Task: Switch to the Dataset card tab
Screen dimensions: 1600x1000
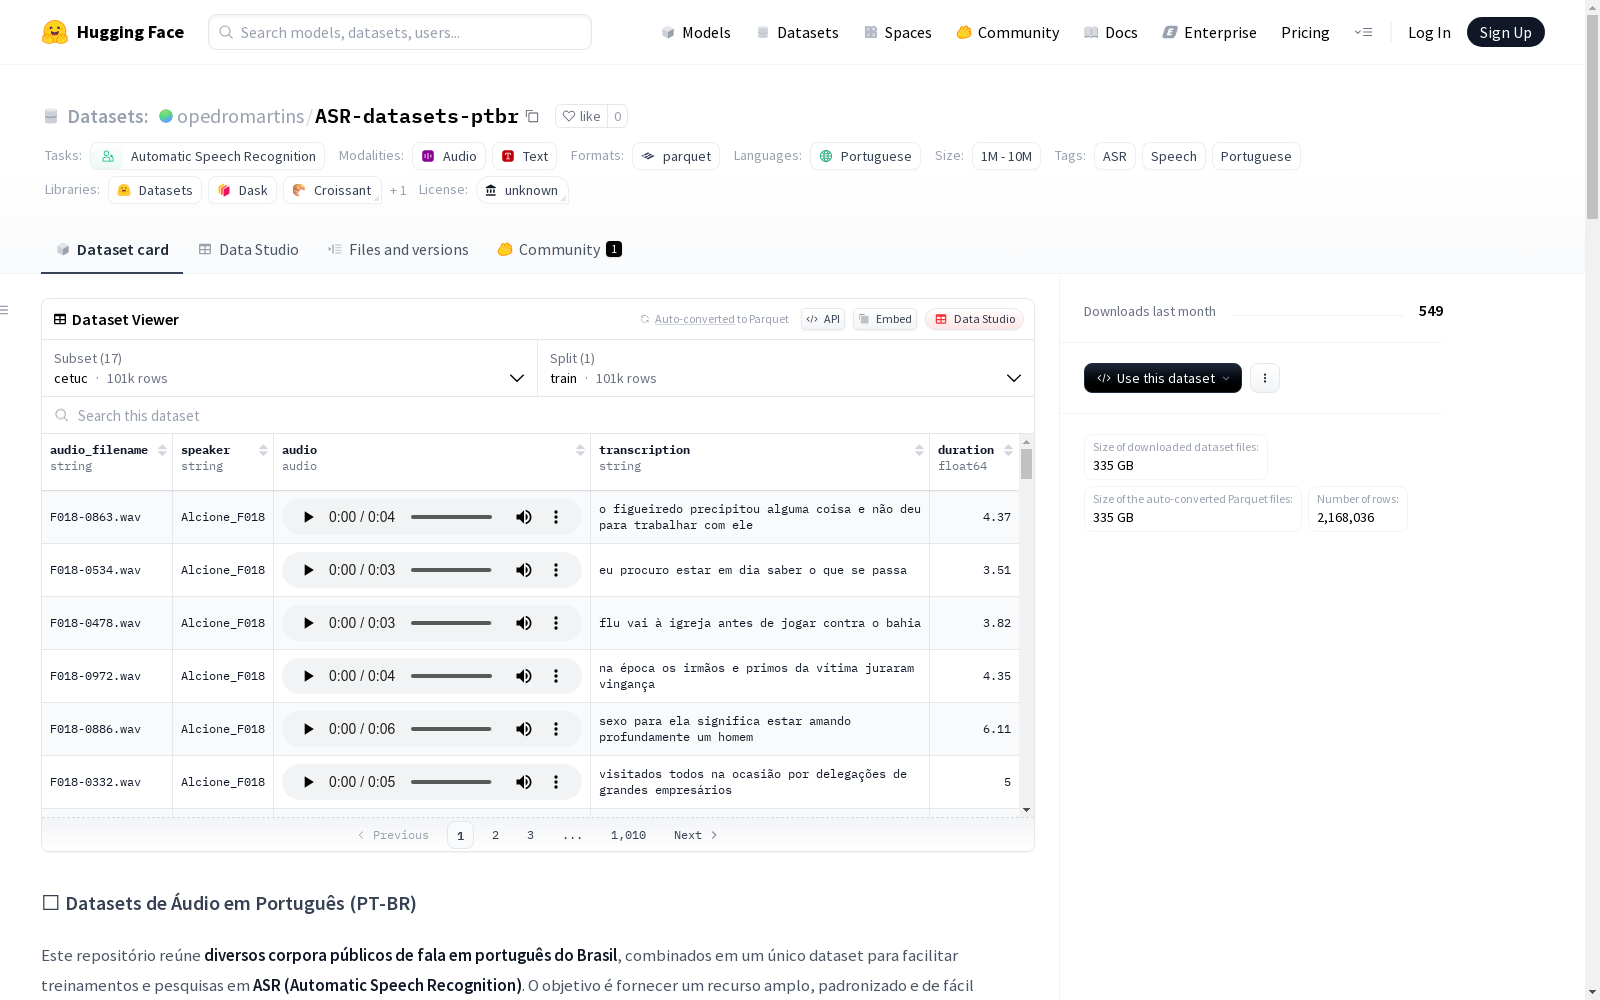Action: [x=112, y=250]
